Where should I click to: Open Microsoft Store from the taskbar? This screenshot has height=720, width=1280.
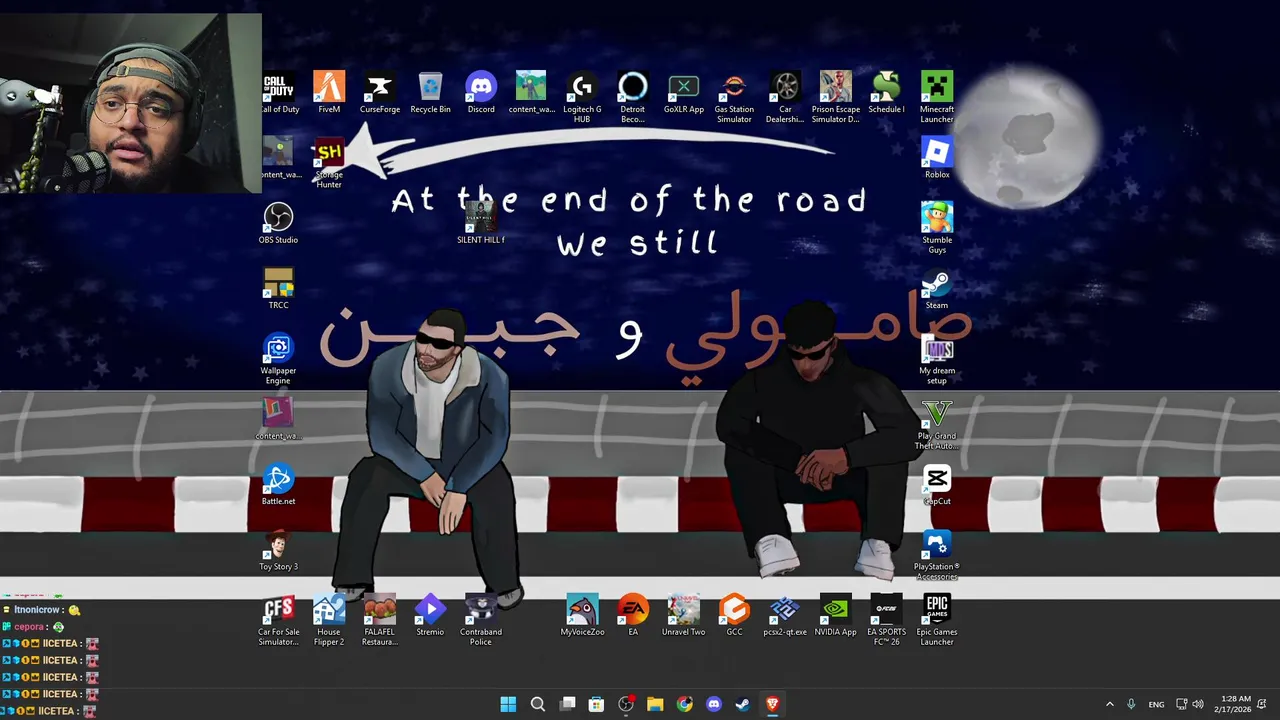[x=596, y=704]
